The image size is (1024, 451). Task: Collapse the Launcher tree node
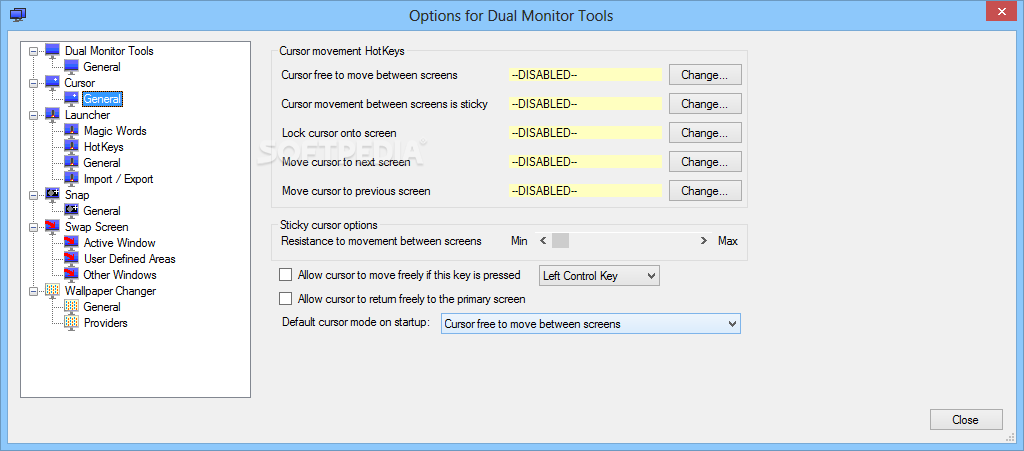click(33, 115)
